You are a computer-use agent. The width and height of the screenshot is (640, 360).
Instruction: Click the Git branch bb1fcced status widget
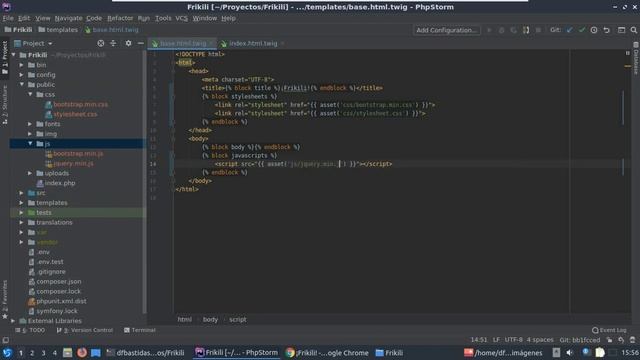(580, 340)
